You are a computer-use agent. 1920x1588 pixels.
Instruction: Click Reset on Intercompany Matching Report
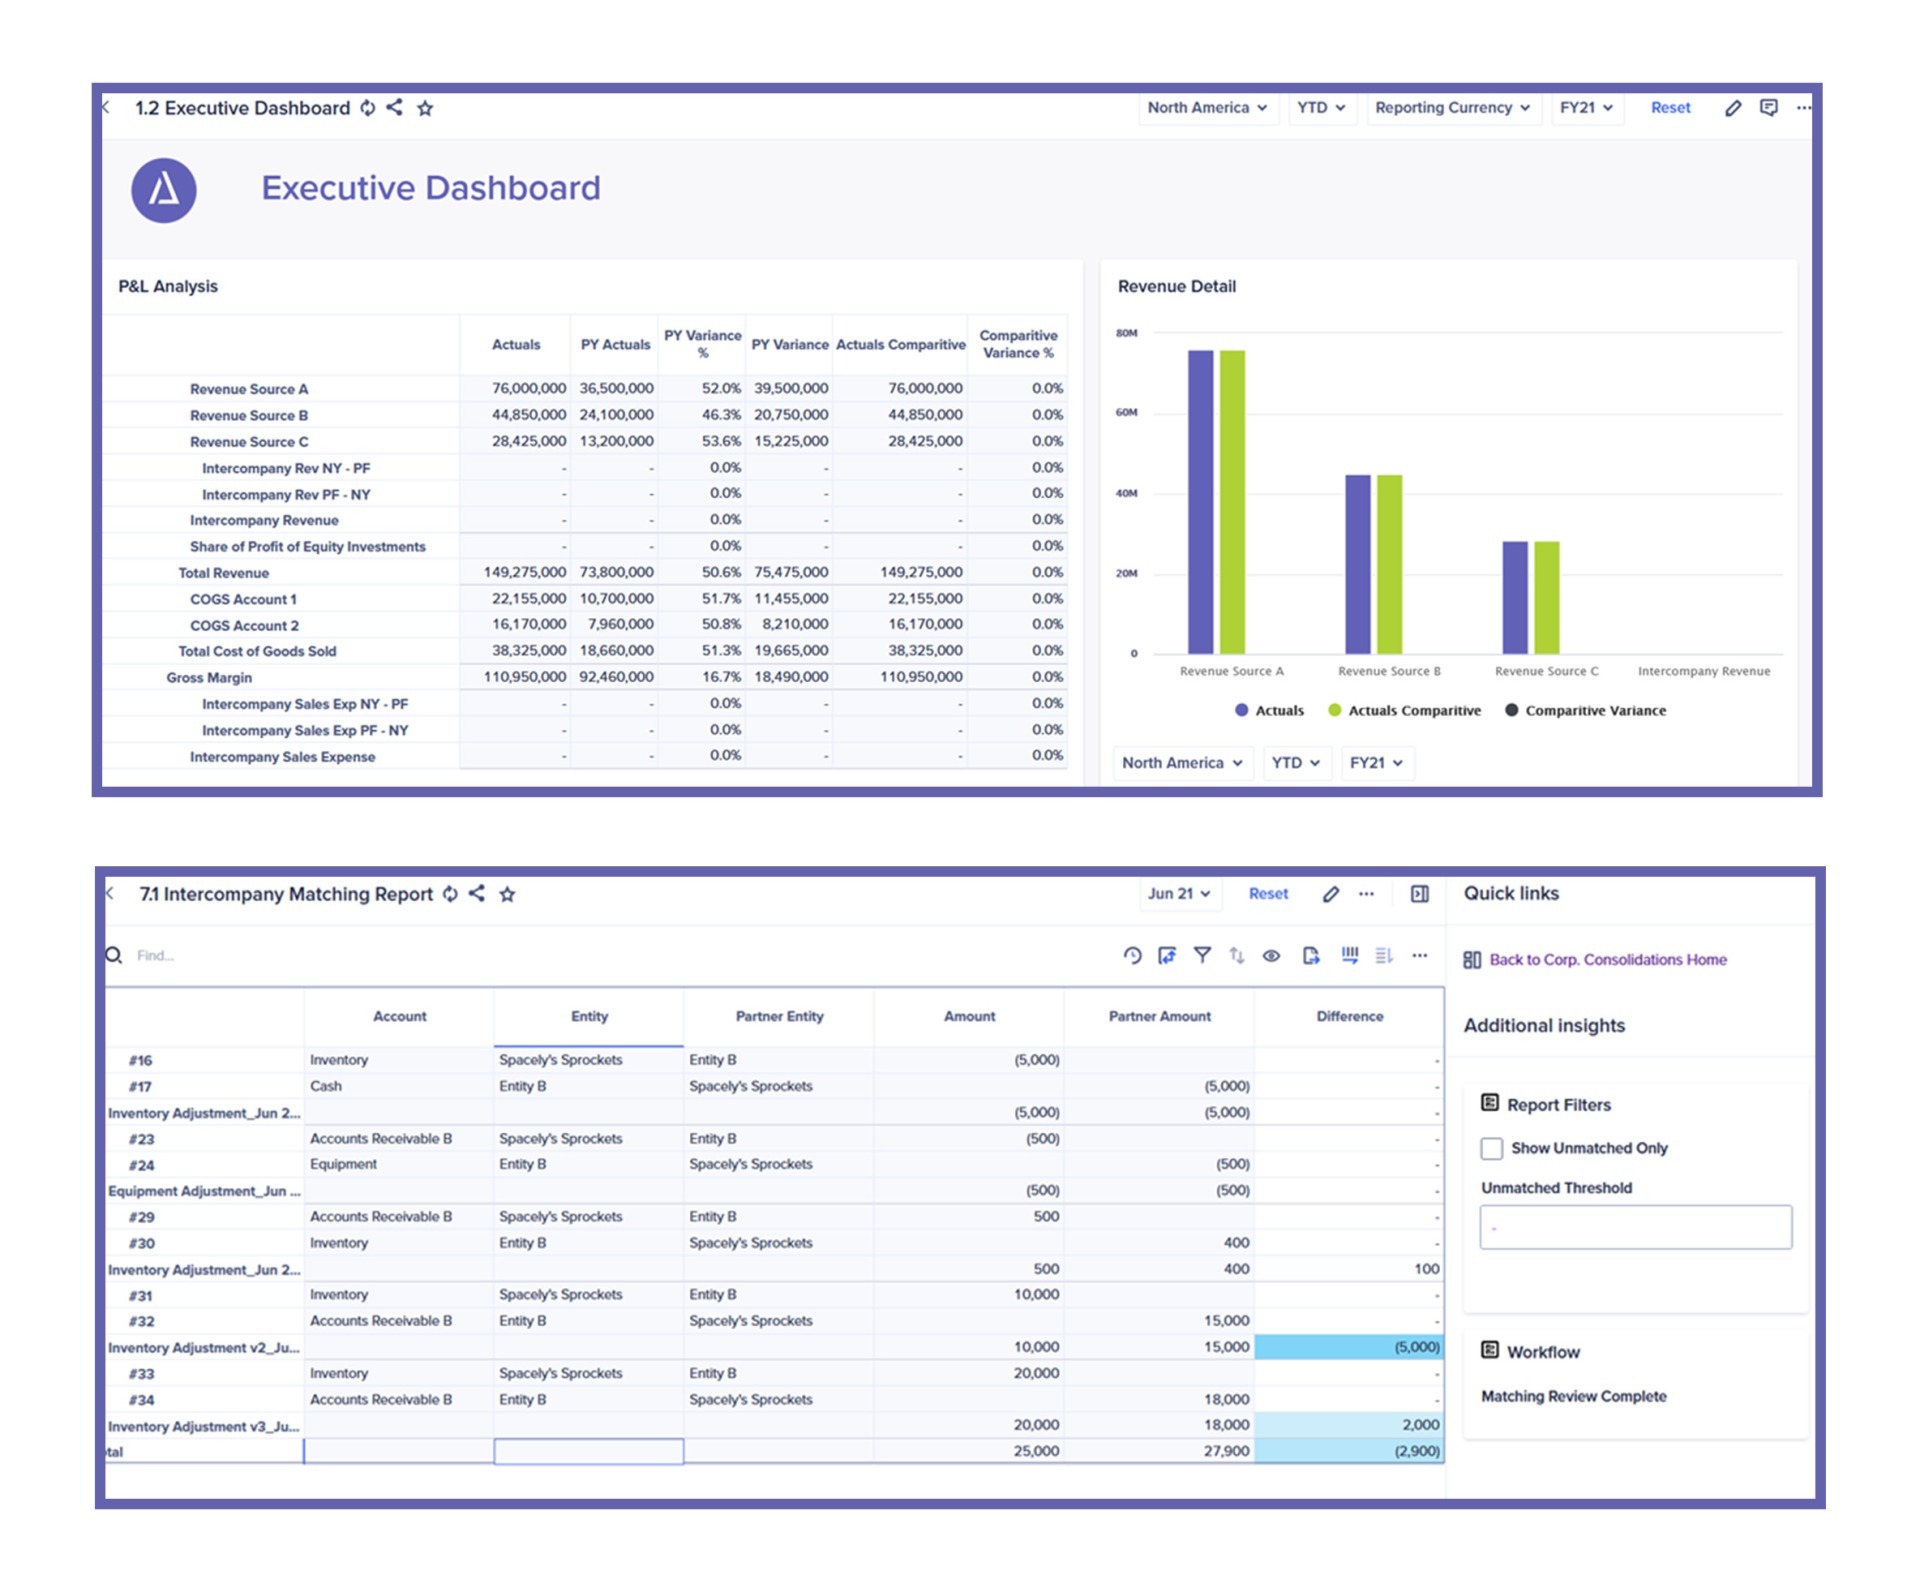1268,894
